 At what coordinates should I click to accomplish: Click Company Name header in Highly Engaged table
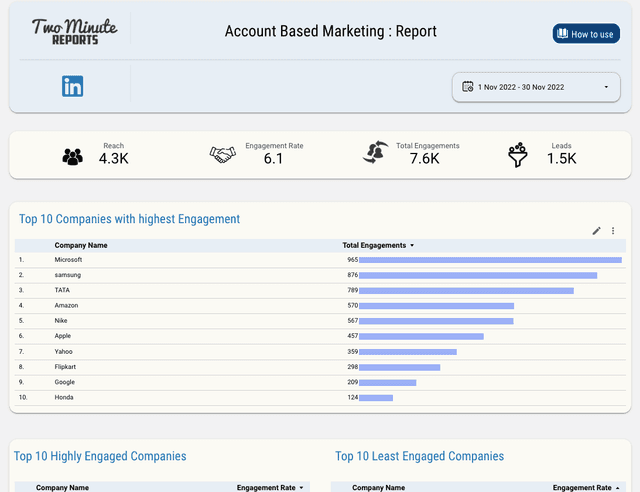62,488
